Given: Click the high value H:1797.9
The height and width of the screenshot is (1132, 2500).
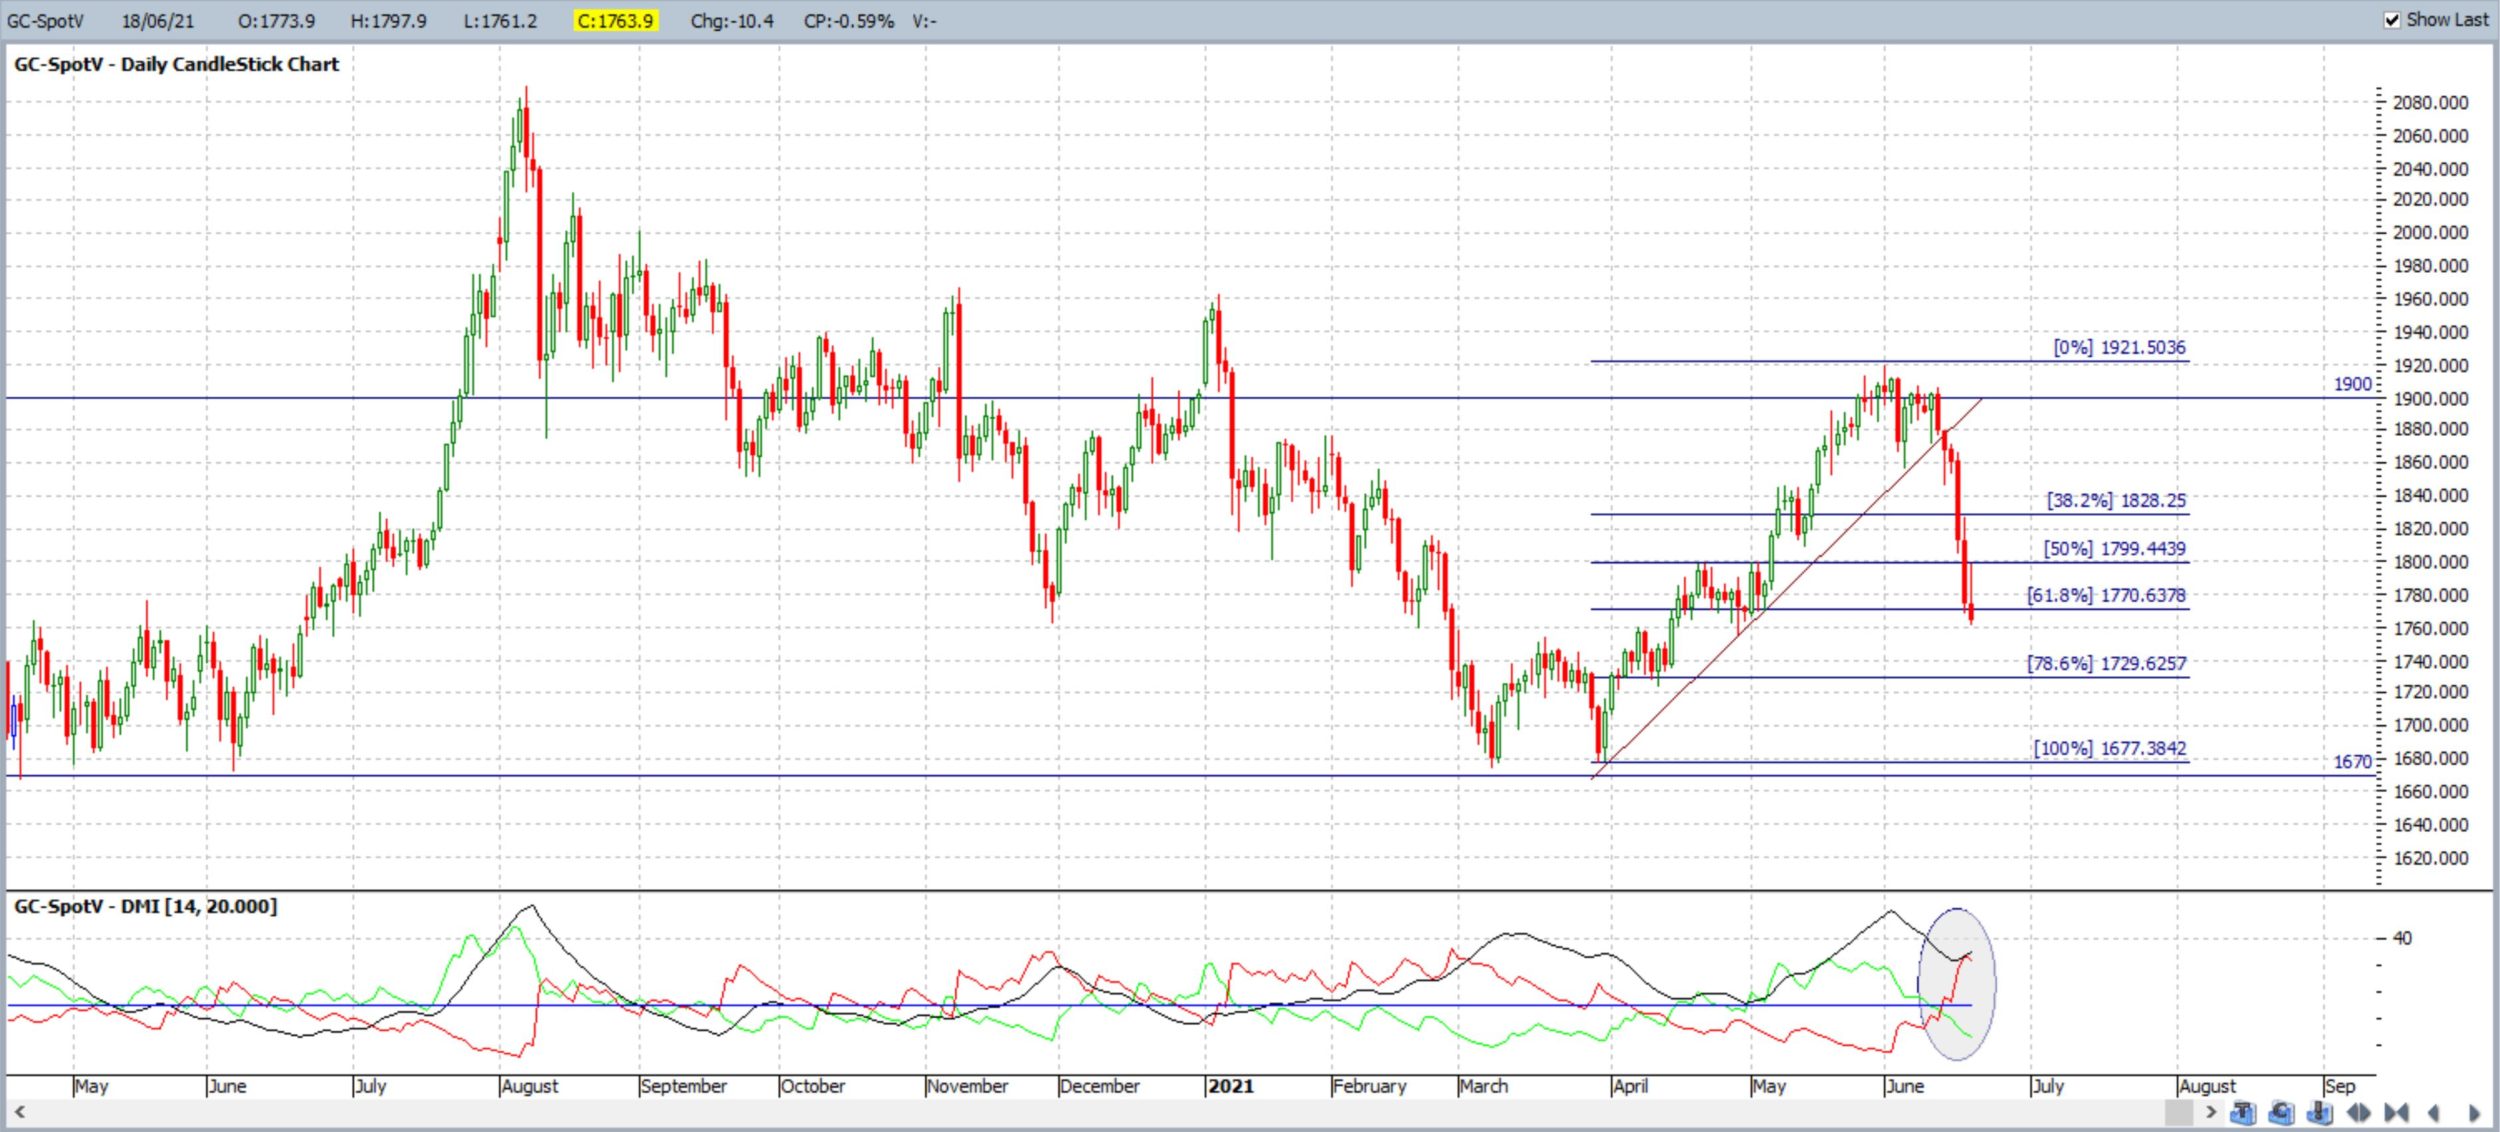Looking at the screenshot, I should (x=388, y=21).
